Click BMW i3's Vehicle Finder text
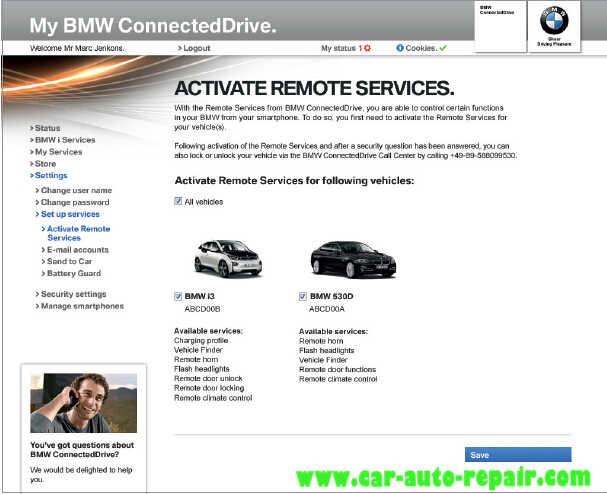This screenshot has height=494, width=607. coord(198,350)
